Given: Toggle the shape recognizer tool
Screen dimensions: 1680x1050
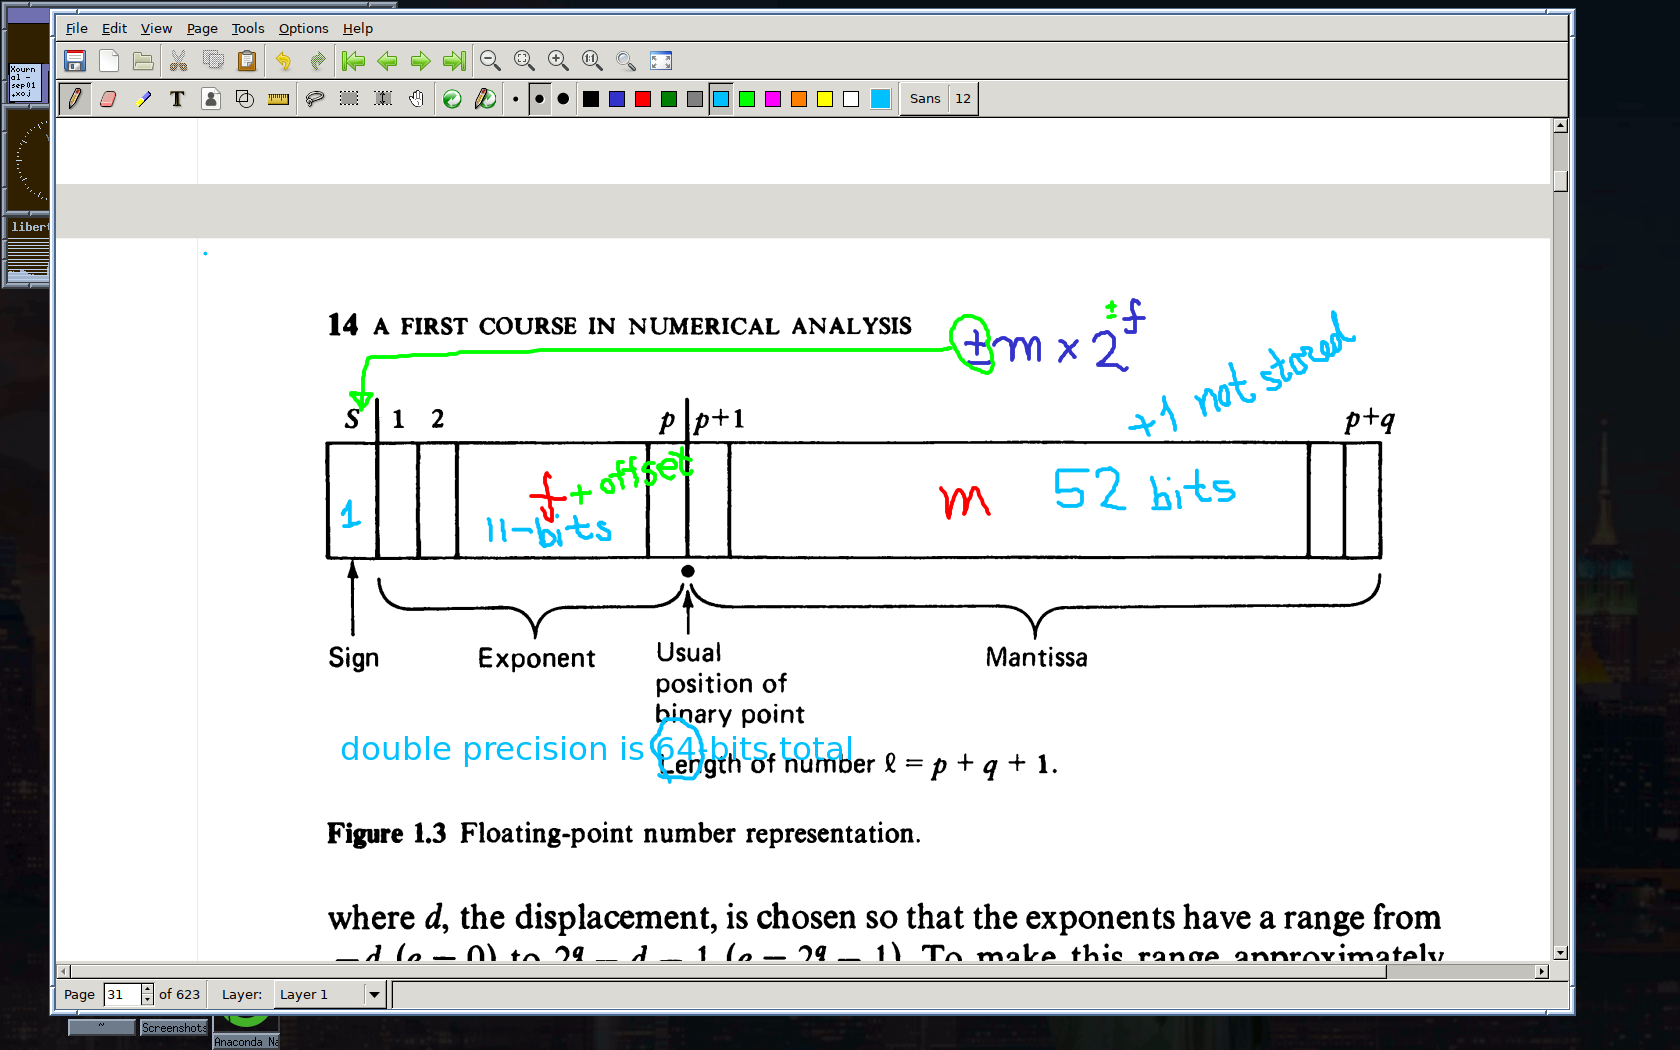Looking at the screenshot, I should tap(245, 99).
